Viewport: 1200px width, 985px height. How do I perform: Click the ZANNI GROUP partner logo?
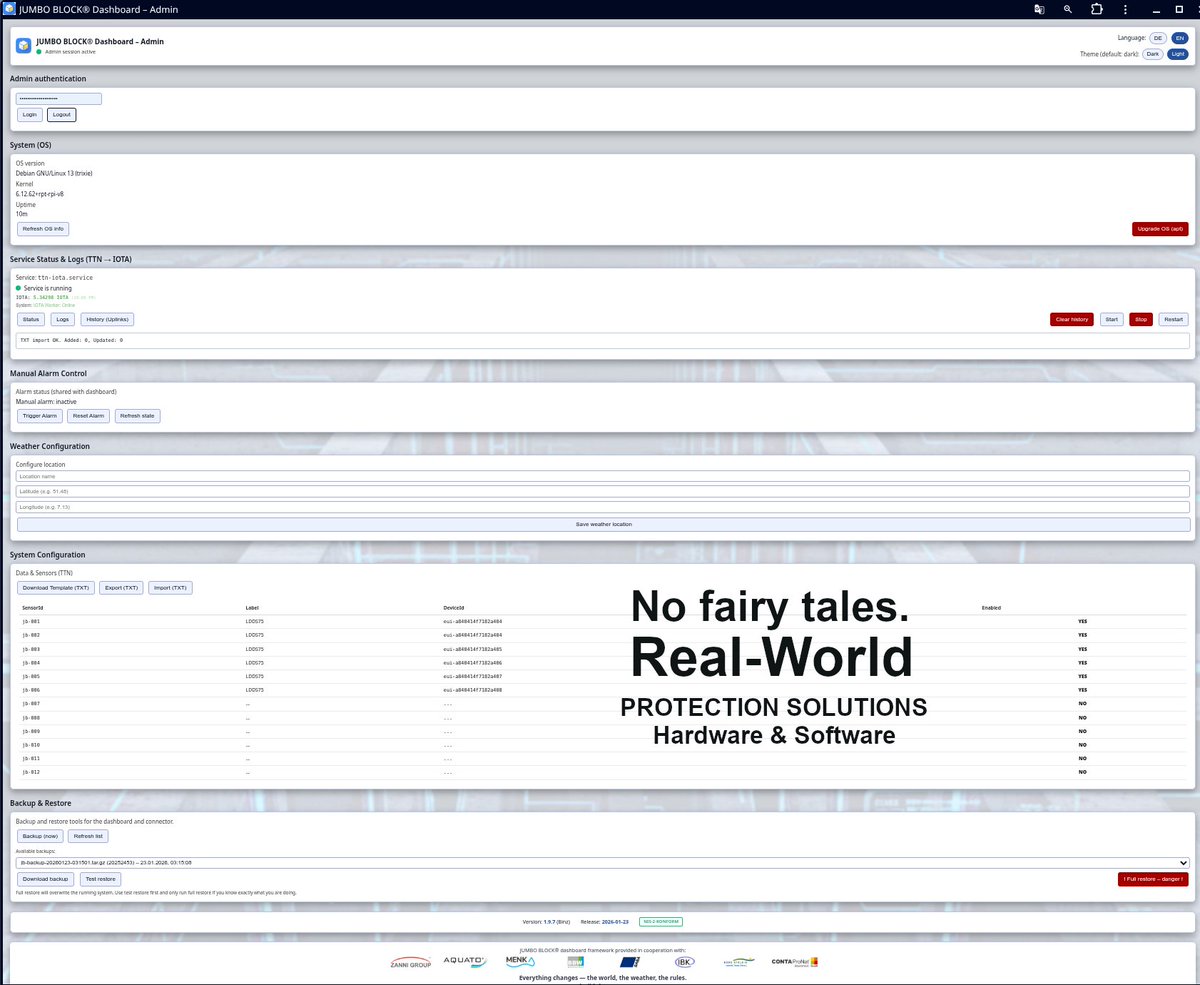pos(411,964)
